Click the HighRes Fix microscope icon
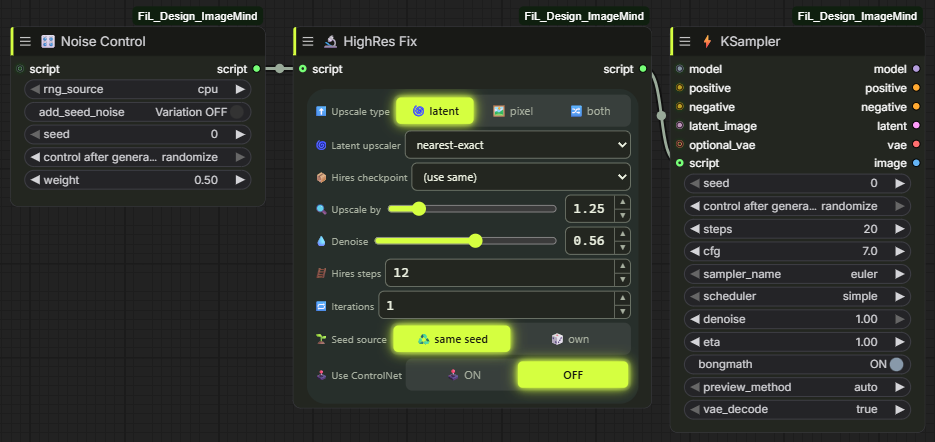This screenshot has height=442, width=935. [x=330, y=41]
